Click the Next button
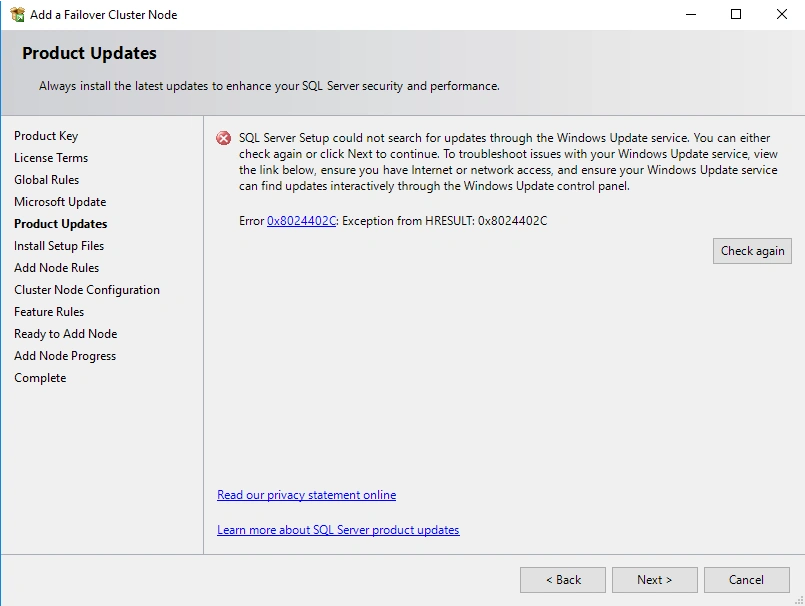805x606 pixels. coord(655,580)
